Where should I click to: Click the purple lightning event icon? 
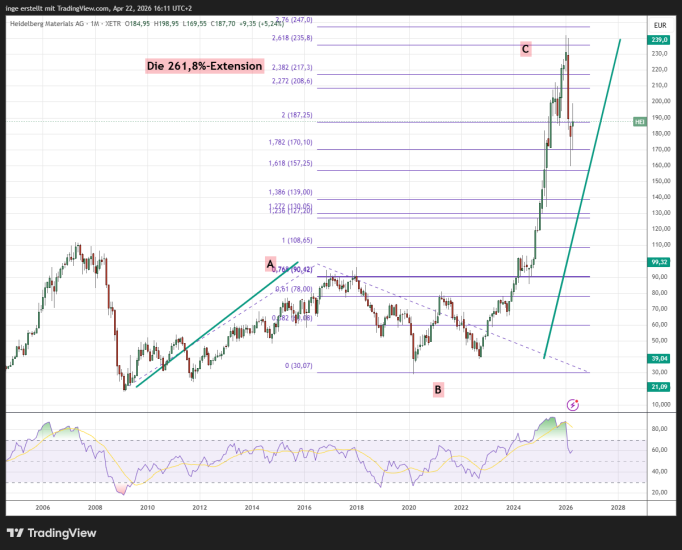(572, 404)
